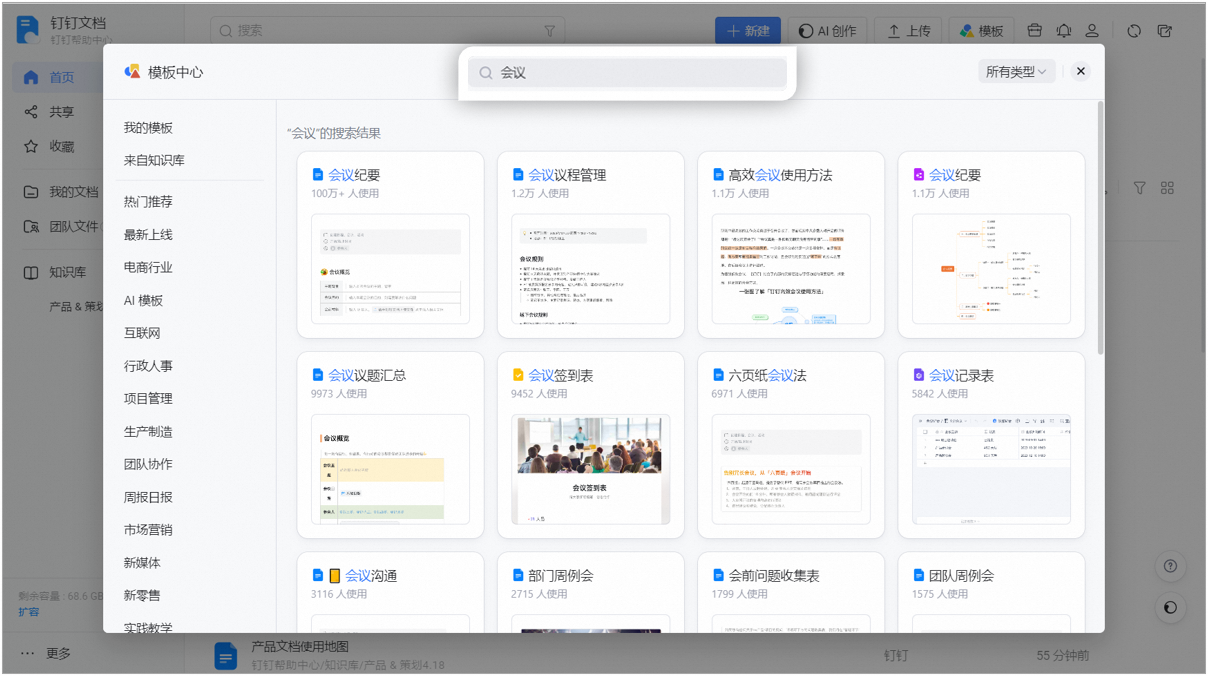Open the Favorites (收藏) sidebar item

58,146
